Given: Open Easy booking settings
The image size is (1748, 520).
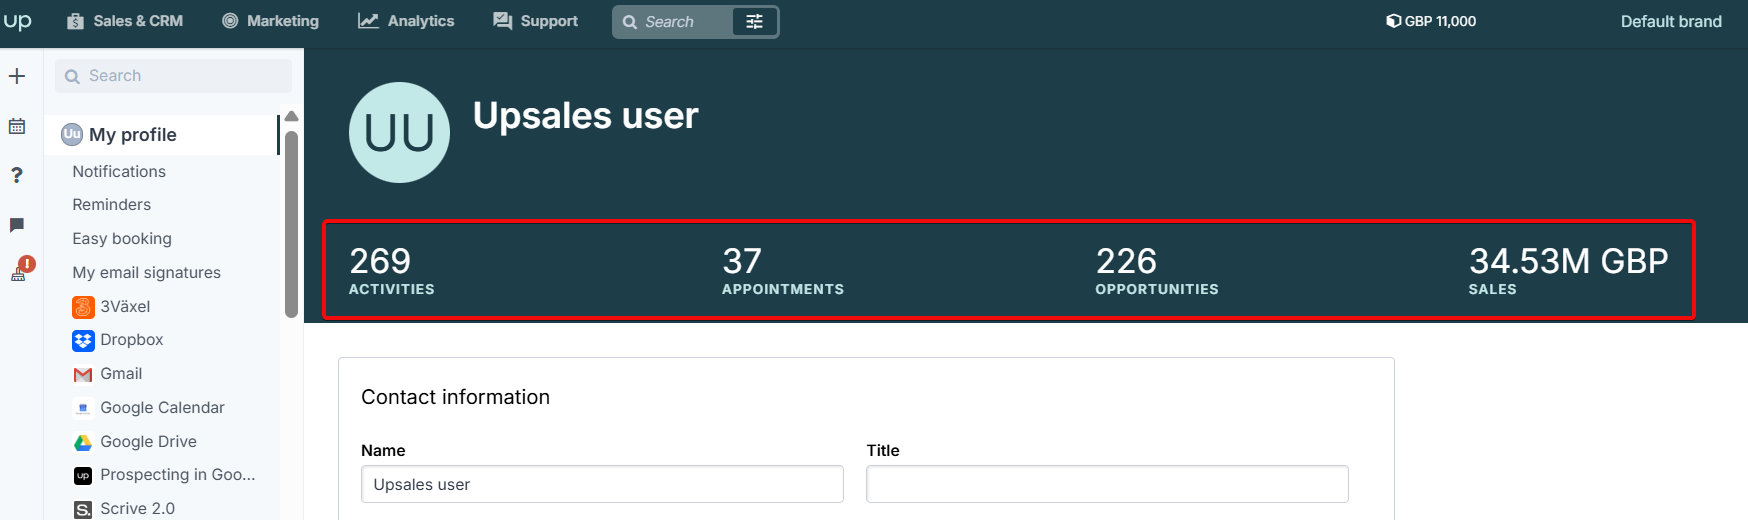Looking at the screenshot, I should [x=122, y=238].
